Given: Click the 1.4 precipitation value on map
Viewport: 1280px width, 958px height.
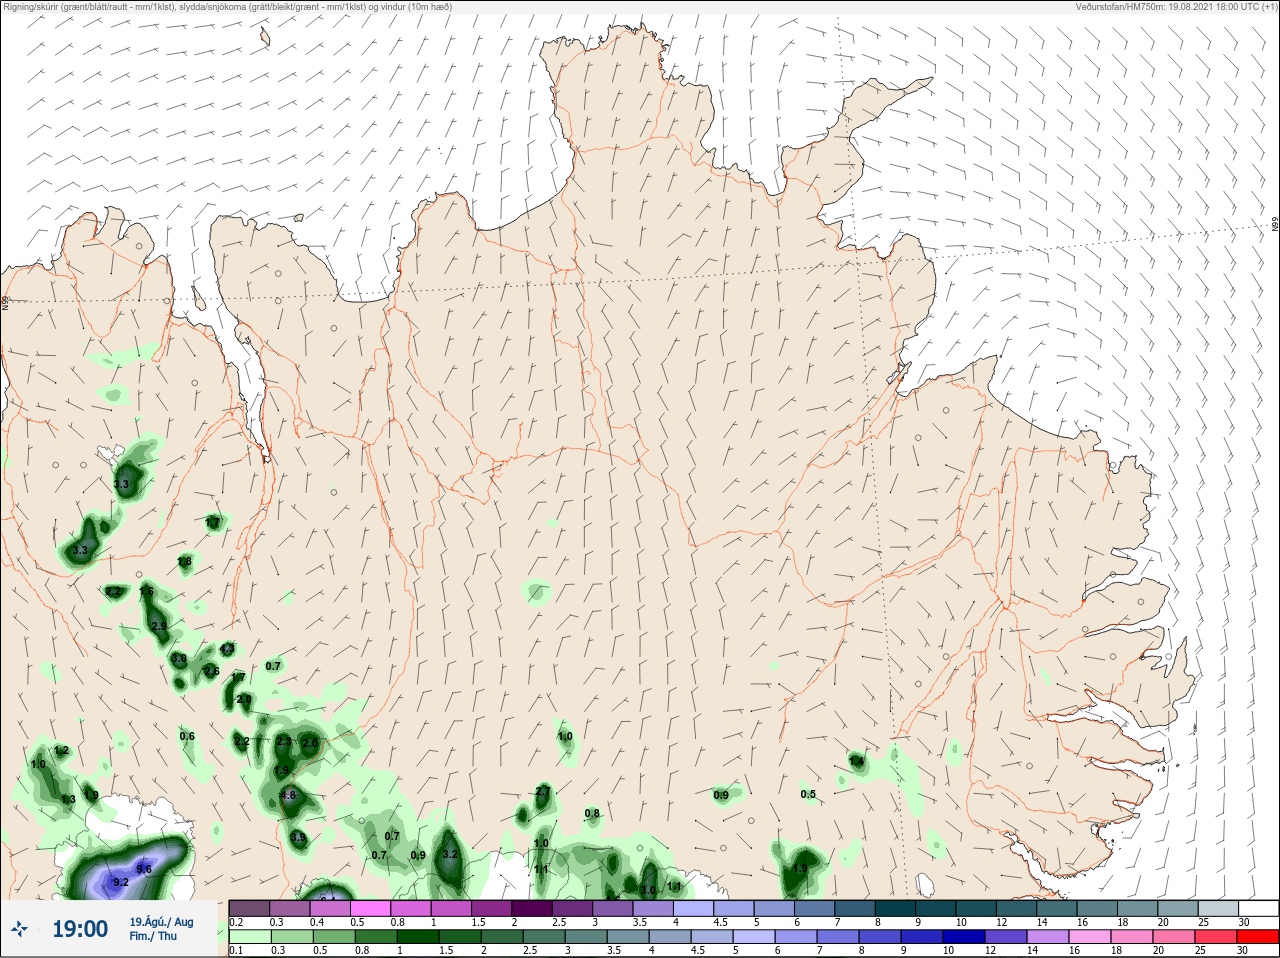Looking at the screenshot, I should click(856, 762).
